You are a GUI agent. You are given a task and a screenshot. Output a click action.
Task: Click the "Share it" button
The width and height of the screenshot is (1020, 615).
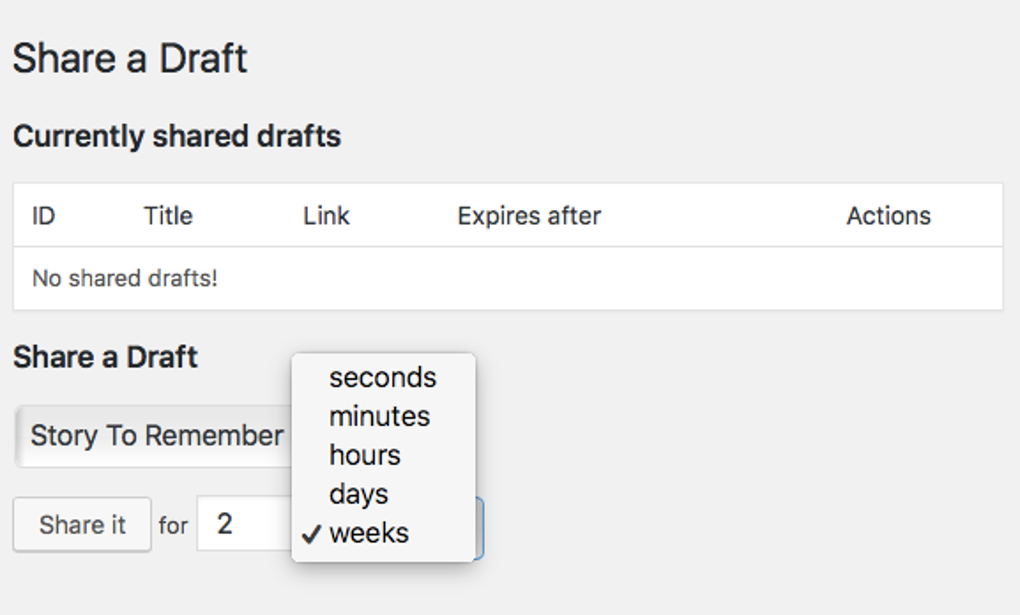tap(81, 524)
